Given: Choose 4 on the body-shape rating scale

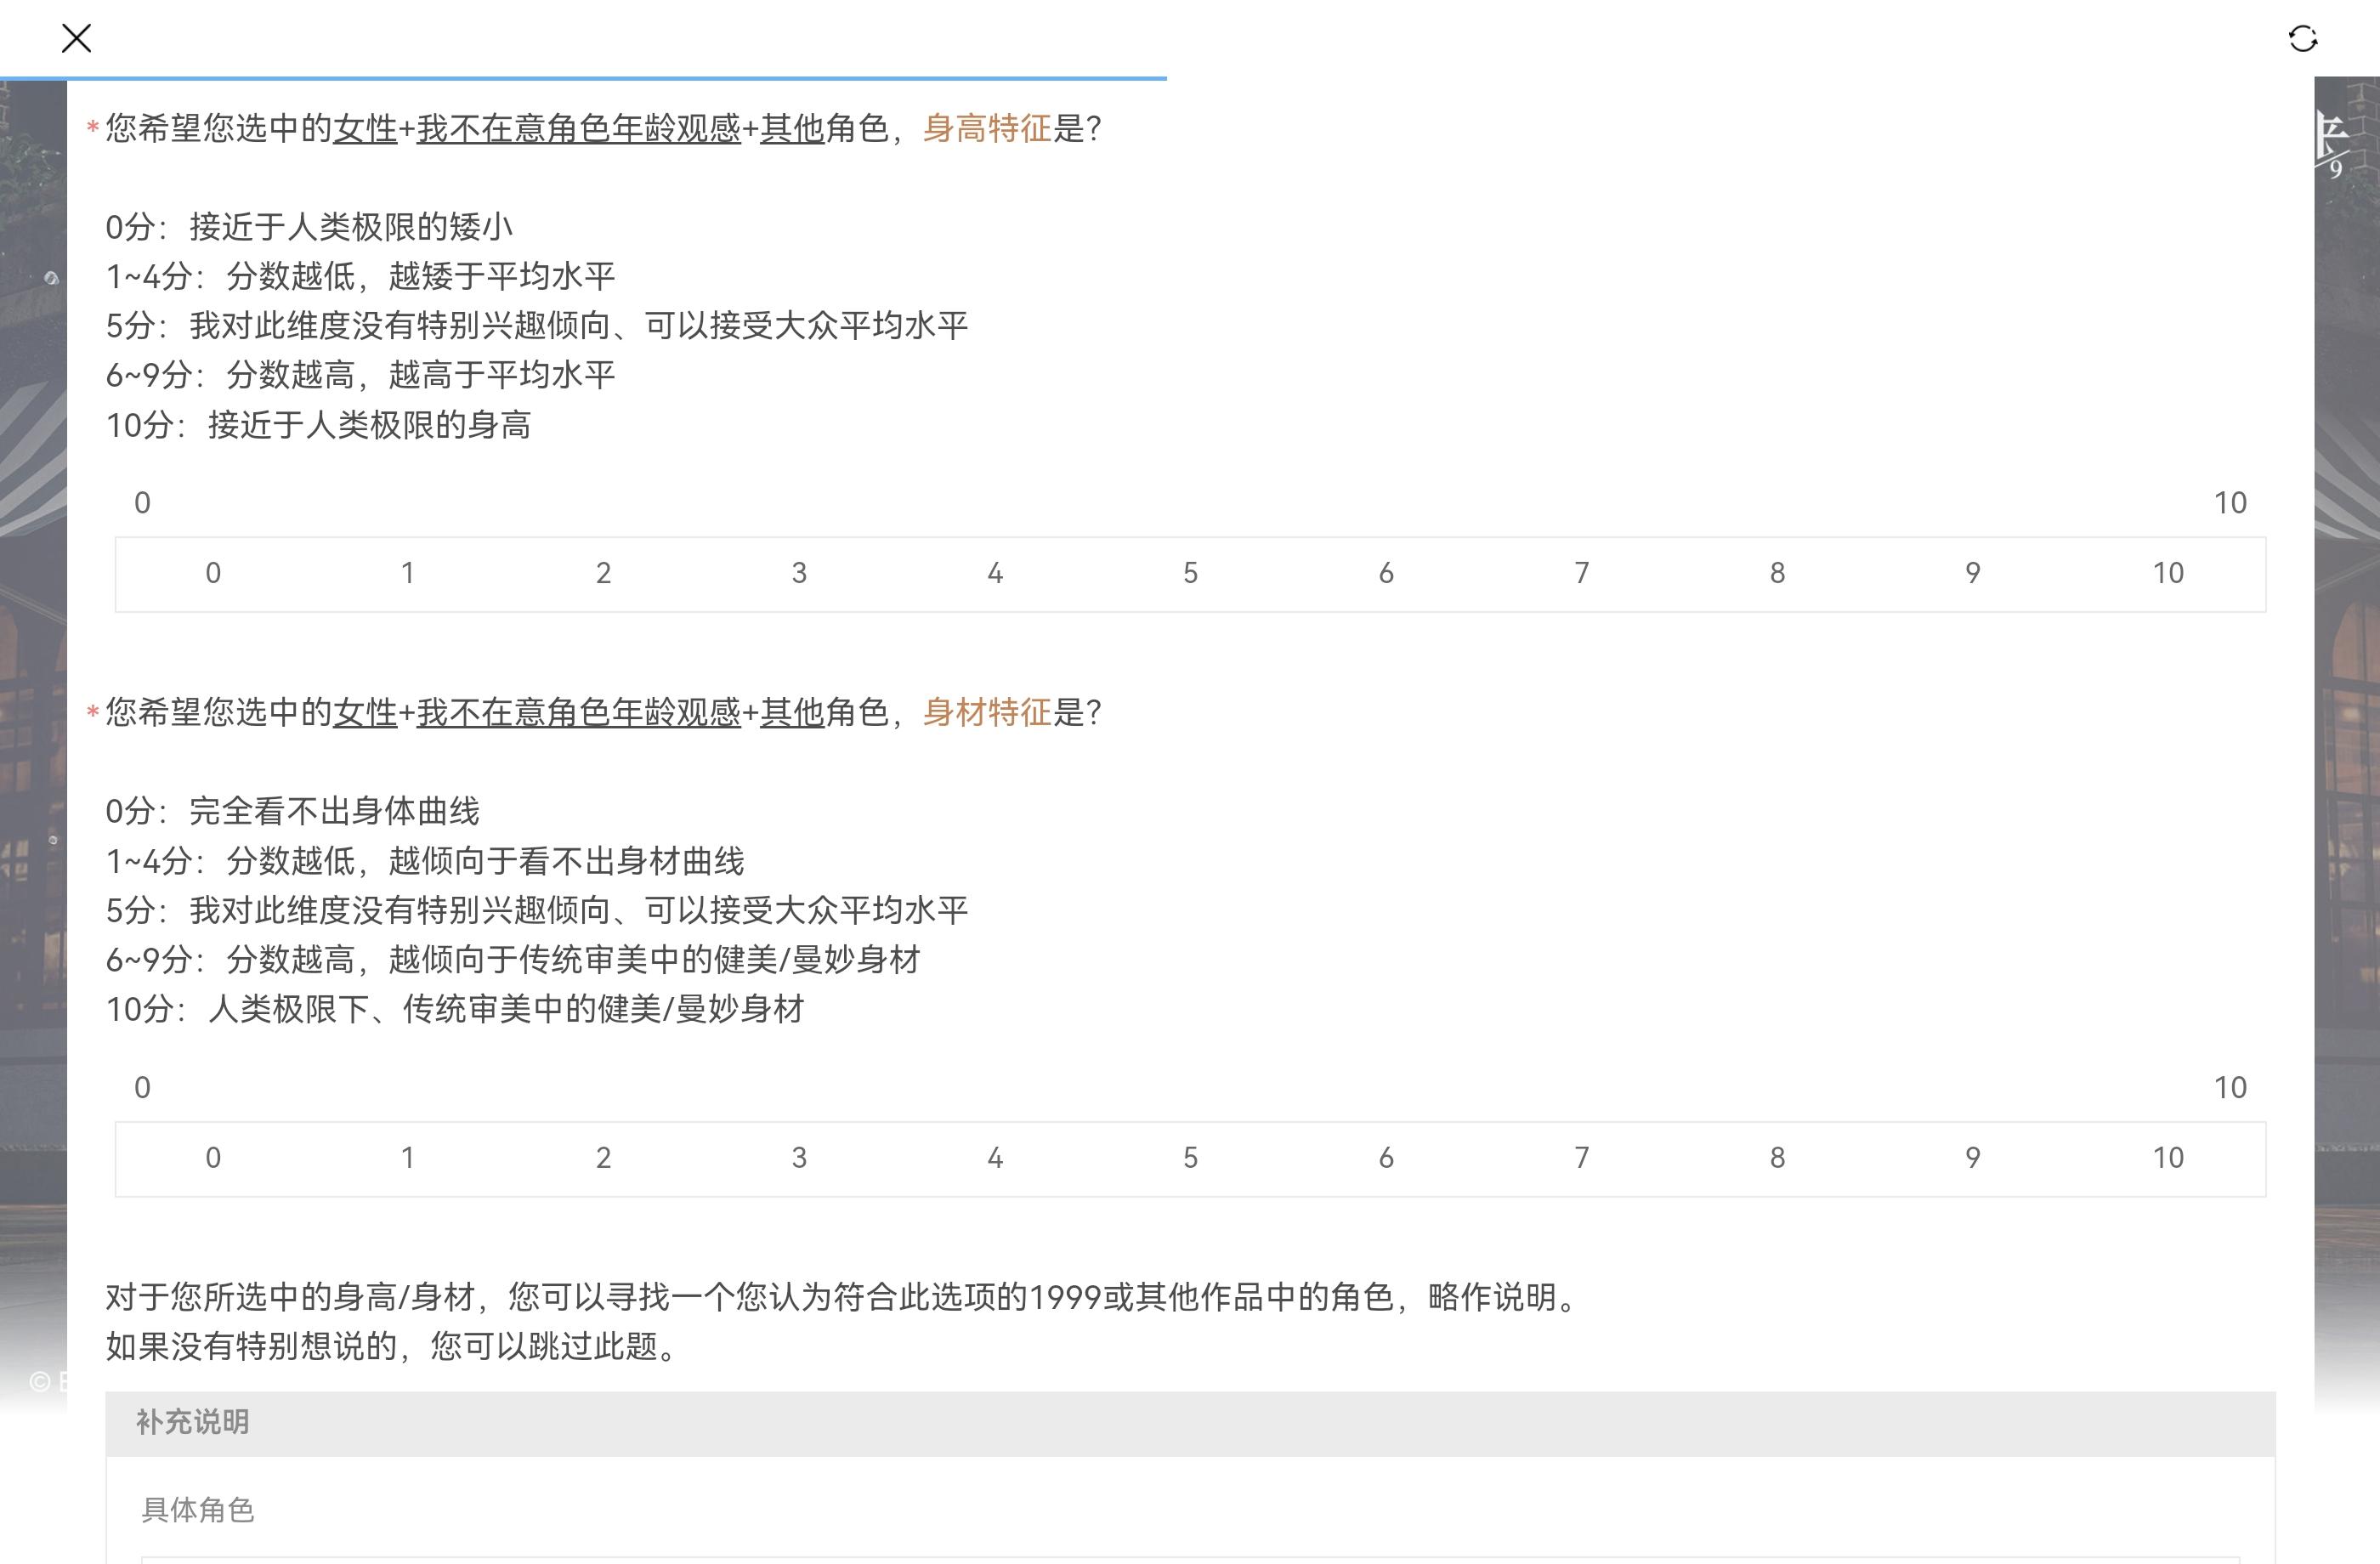Looking at the screenshot, I should [x=995, y=1158].
